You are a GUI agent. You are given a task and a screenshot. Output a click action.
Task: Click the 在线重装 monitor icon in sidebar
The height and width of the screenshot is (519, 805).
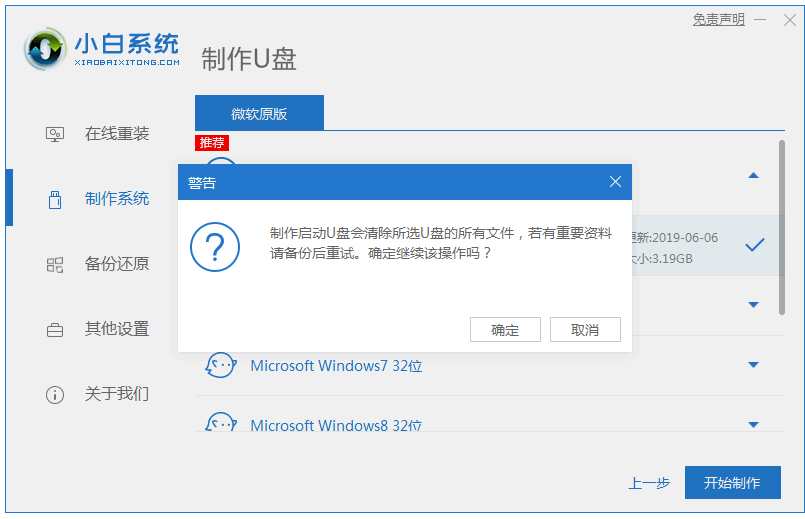55,134
